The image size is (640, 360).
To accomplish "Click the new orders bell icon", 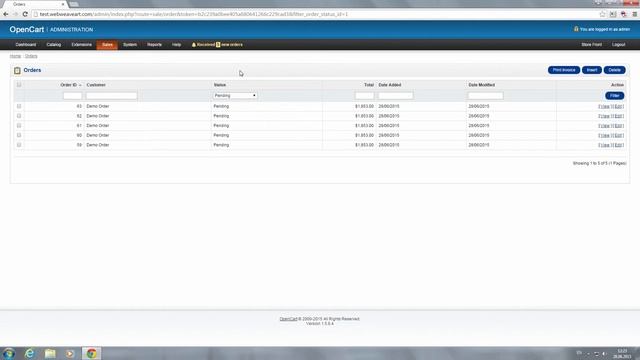I will click(194, 44).
